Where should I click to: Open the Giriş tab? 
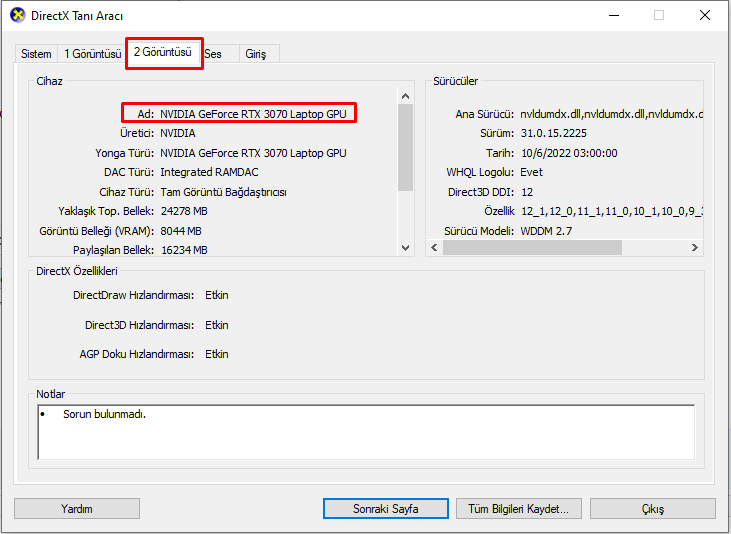[x=259, y=54]
